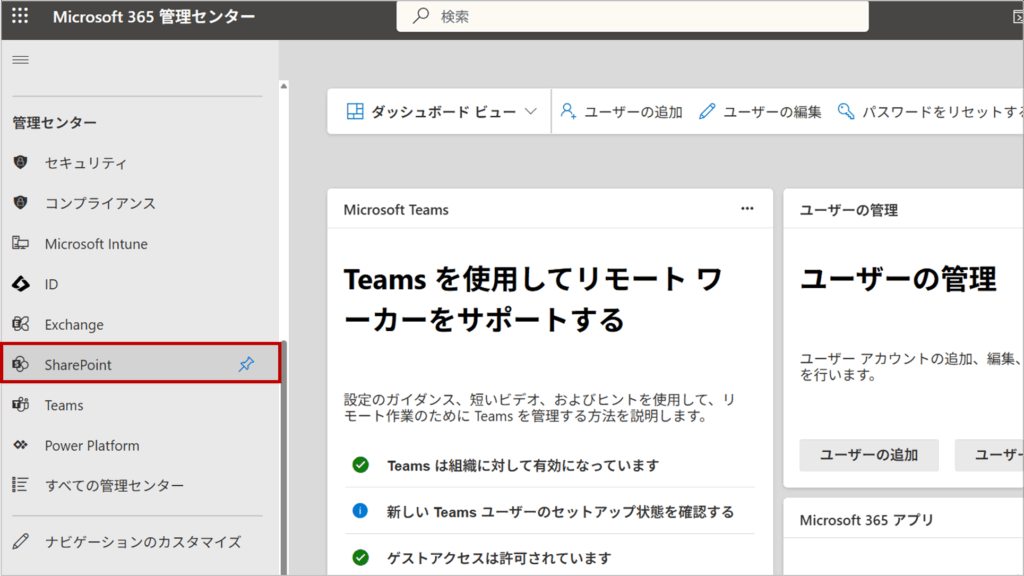Open Exchange admin center
Image resolution: width=1024 pixels, height=576 pixels.
coord(74,325)
